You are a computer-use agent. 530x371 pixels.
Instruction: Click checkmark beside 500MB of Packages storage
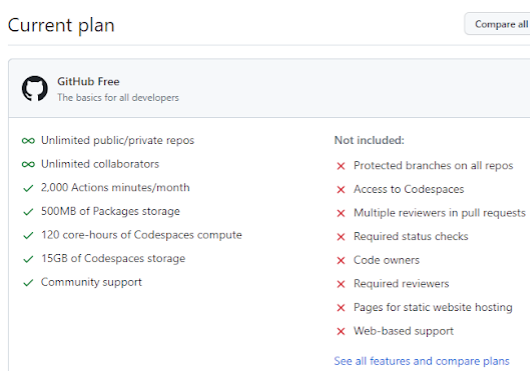[28, 212]
